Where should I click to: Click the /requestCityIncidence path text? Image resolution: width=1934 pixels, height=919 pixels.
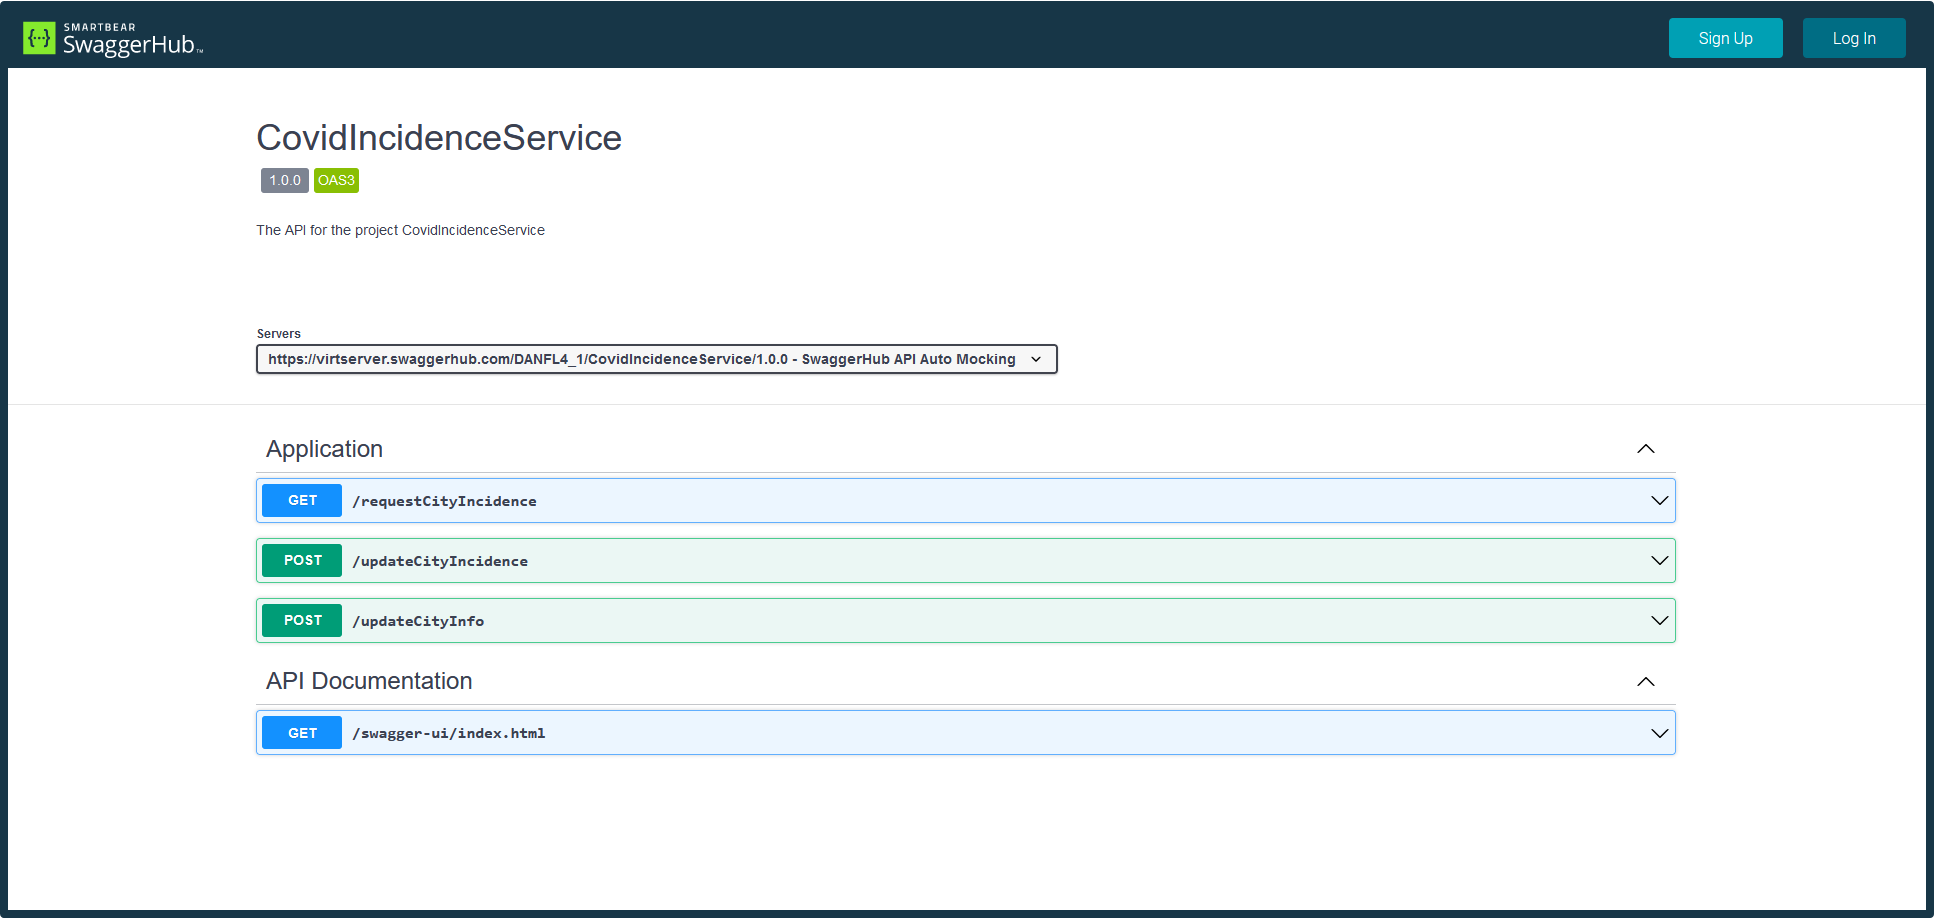pyautogui.click(x=444, y=501)
